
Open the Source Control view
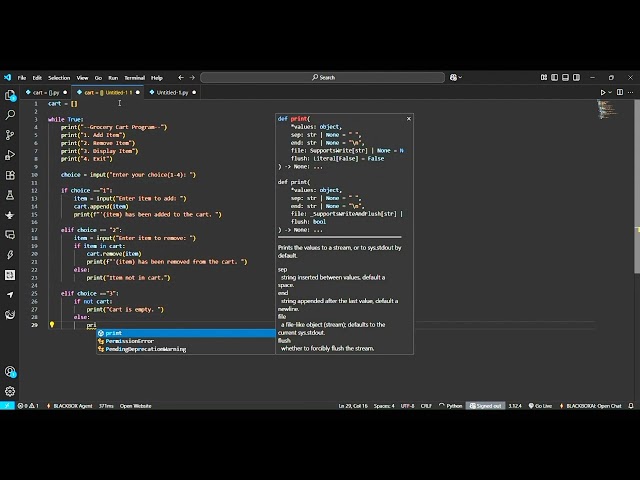coord(10,135)
